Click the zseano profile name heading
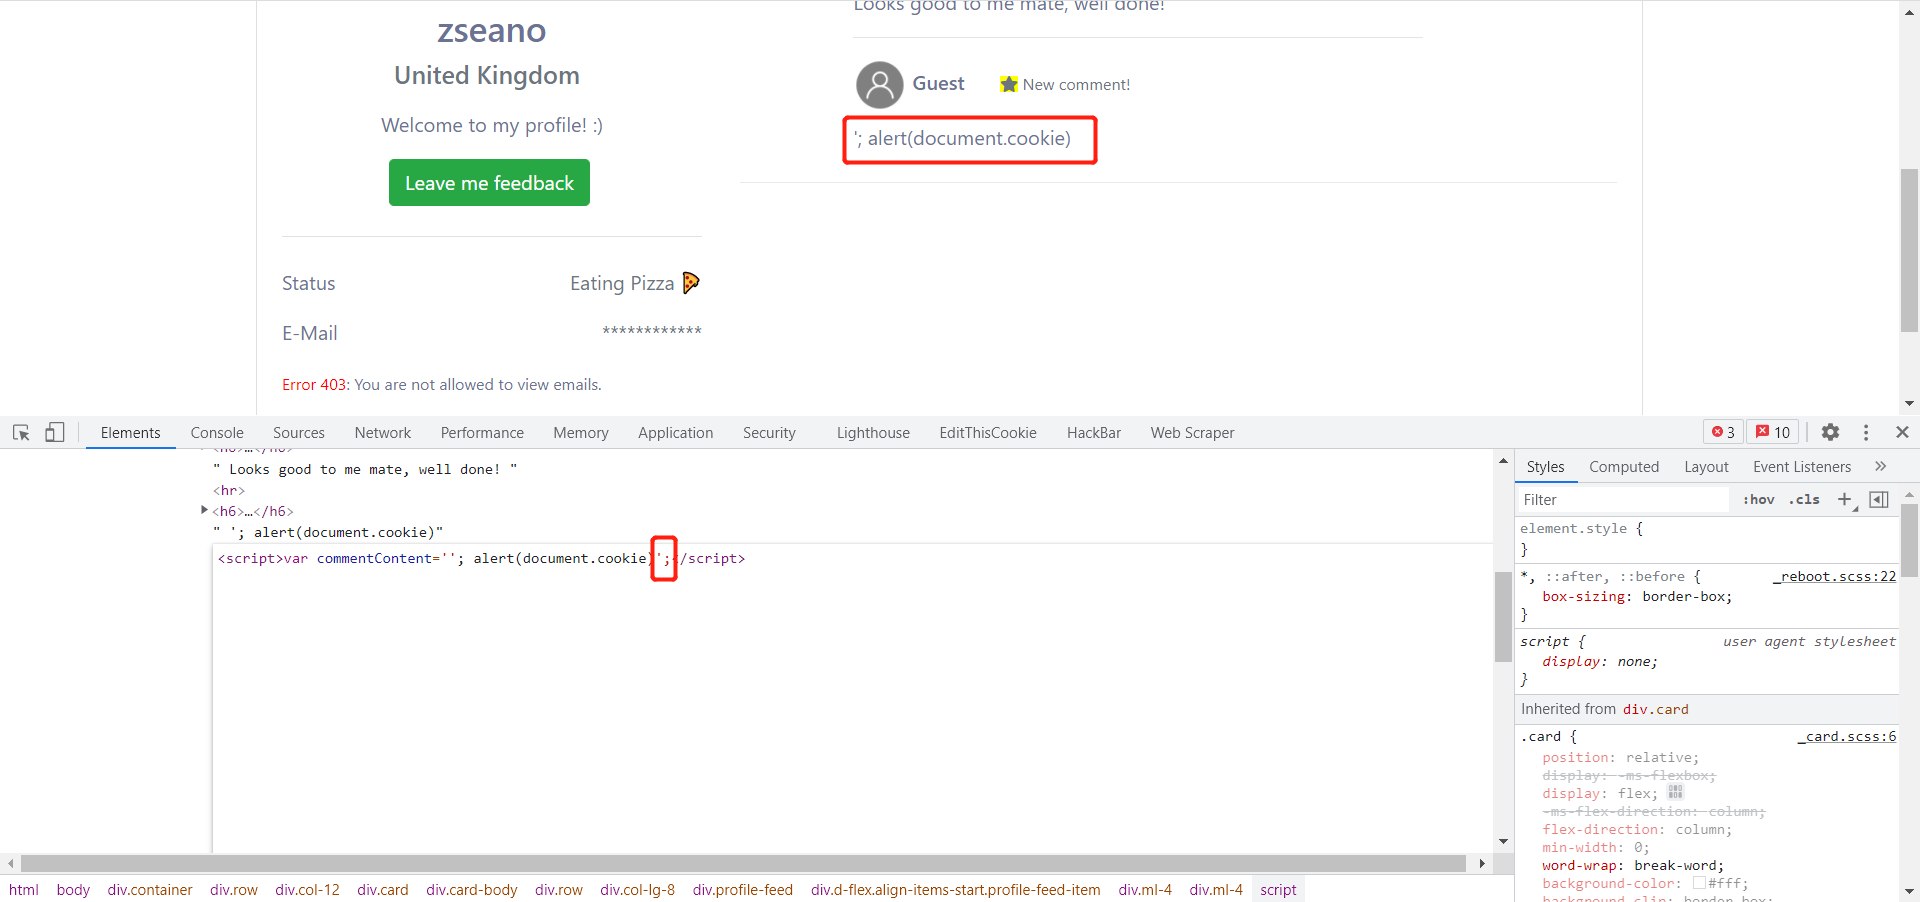This screenshot has width=1920, height=902. [x=491, y=30]
